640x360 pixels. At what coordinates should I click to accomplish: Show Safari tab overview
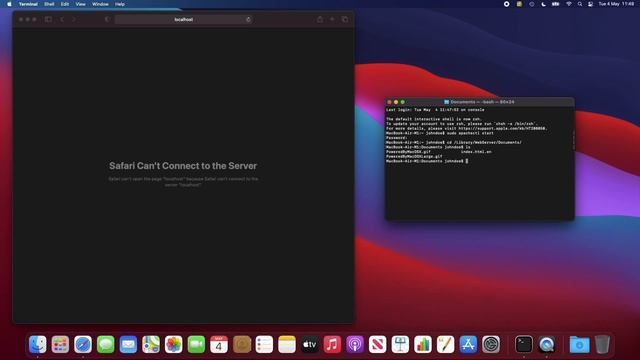click(345, 19)
